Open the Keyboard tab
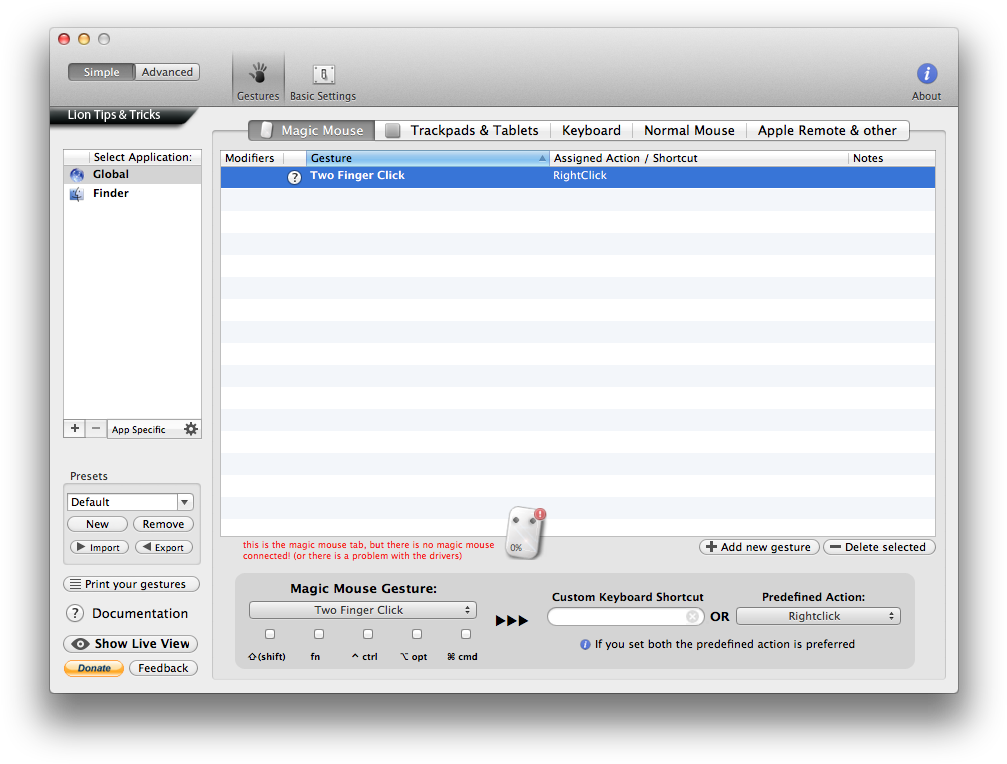The width and height of the screenshot is (1007, 764). [x=591, y=130]
